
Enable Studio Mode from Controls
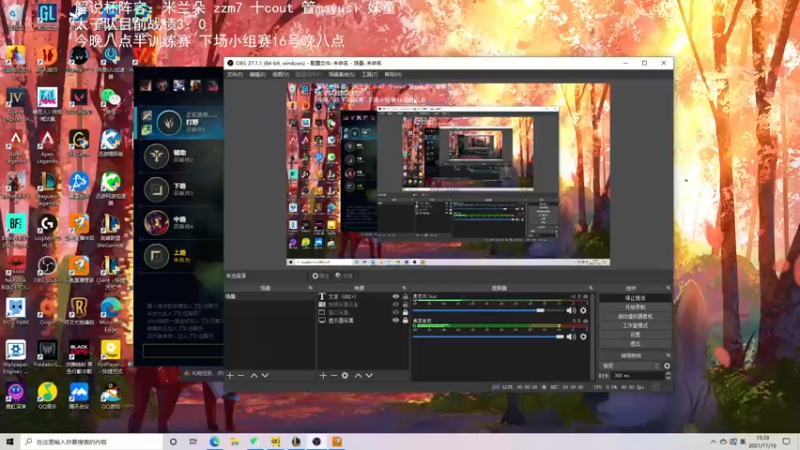coord(635,326)
